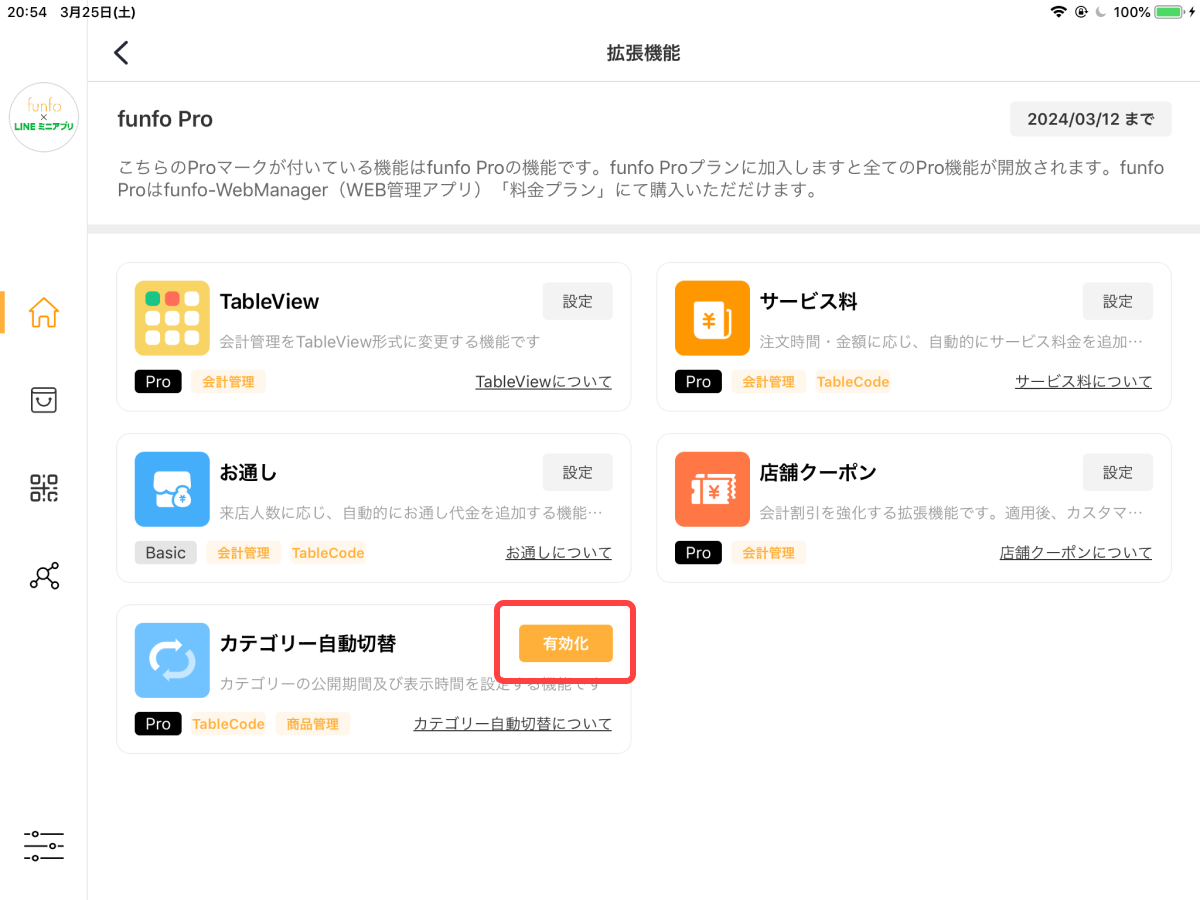Tap the 店舗クーポン description text

coord(951,513)
